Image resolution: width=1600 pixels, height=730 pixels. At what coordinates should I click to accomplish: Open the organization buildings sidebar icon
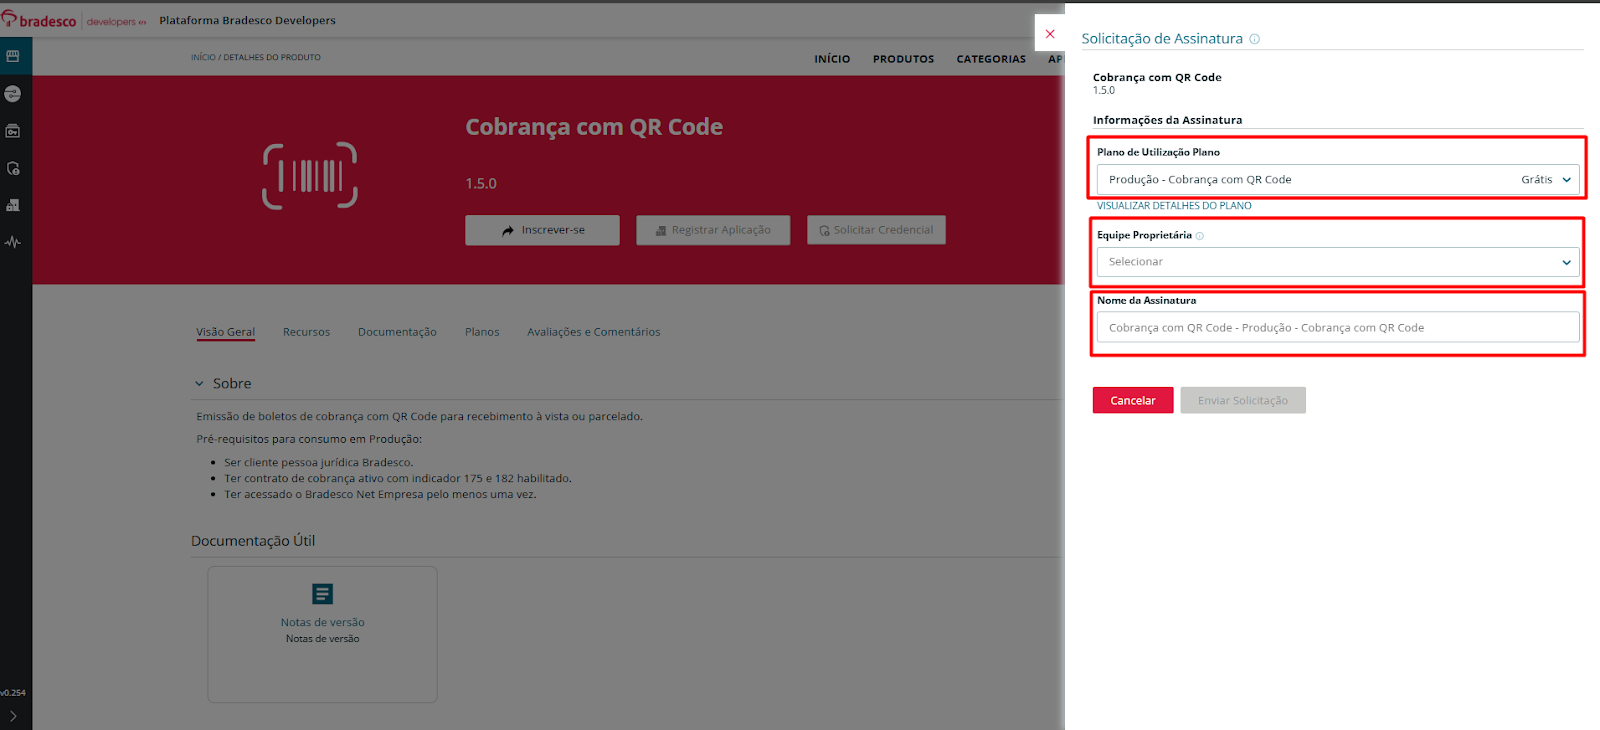click(13, 205)
